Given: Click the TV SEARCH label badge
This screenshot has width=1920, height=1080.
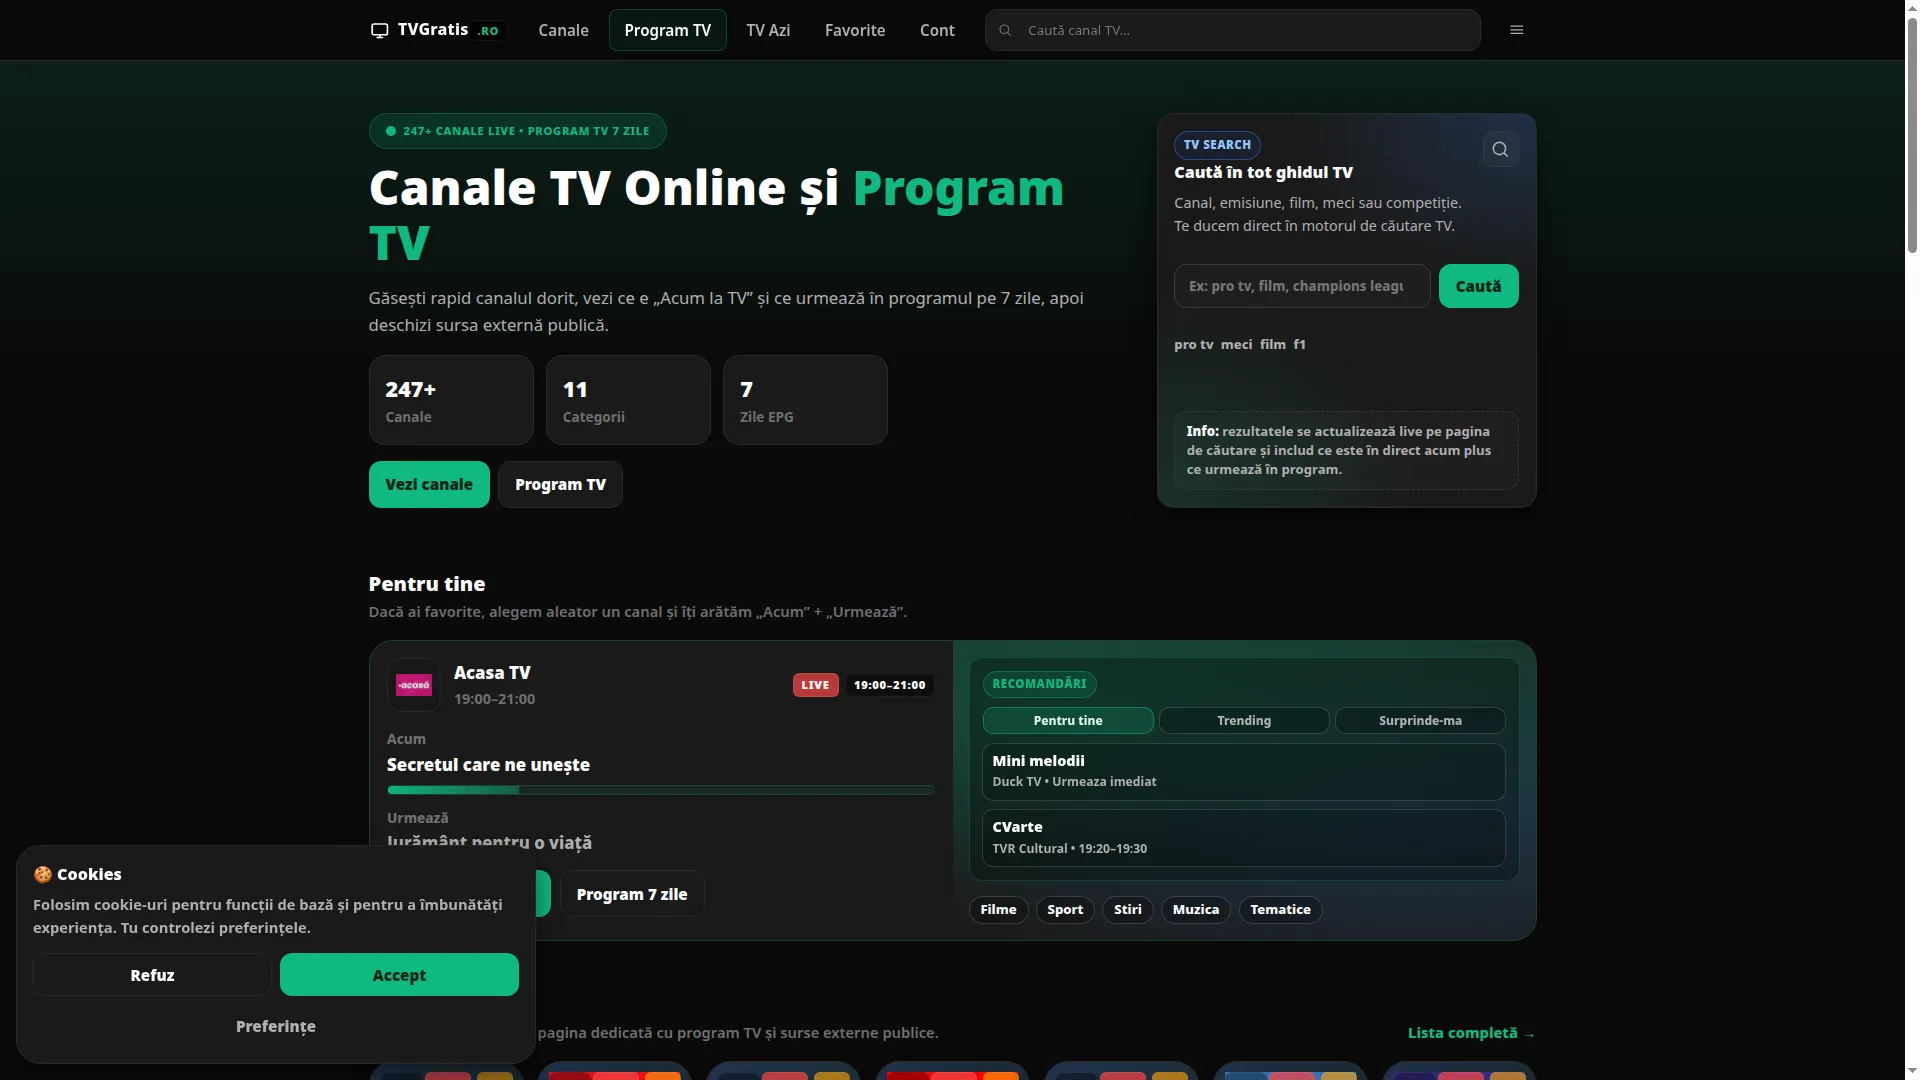Looking at the screenshot, I should tap(1217, 145).
